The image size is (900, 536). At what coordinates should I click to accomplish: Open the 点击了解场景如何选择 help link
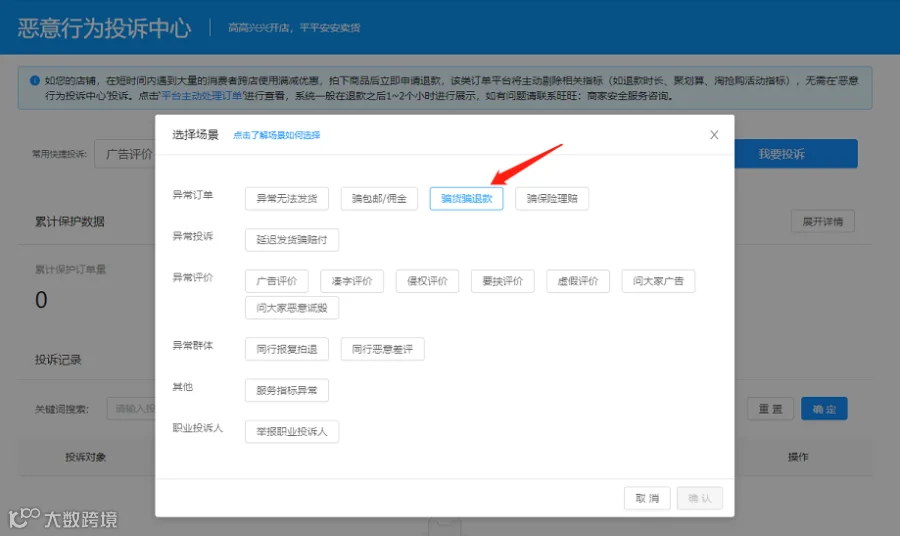(277, 135)
